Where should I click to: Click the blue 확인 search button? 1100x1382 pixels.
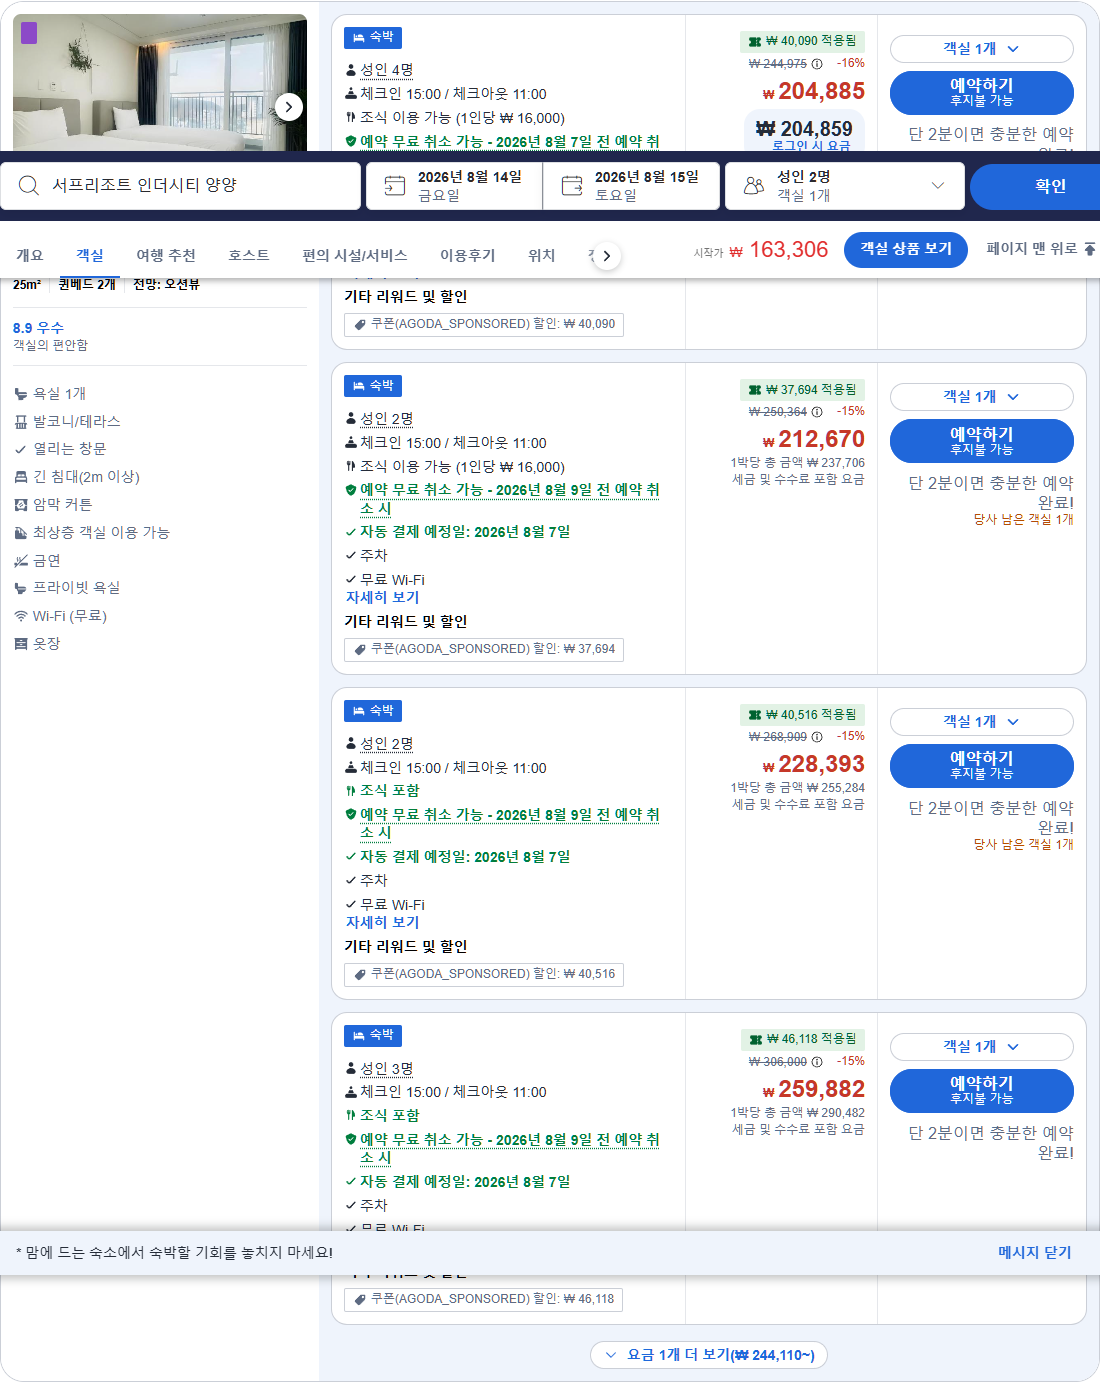pos(1035,186)
